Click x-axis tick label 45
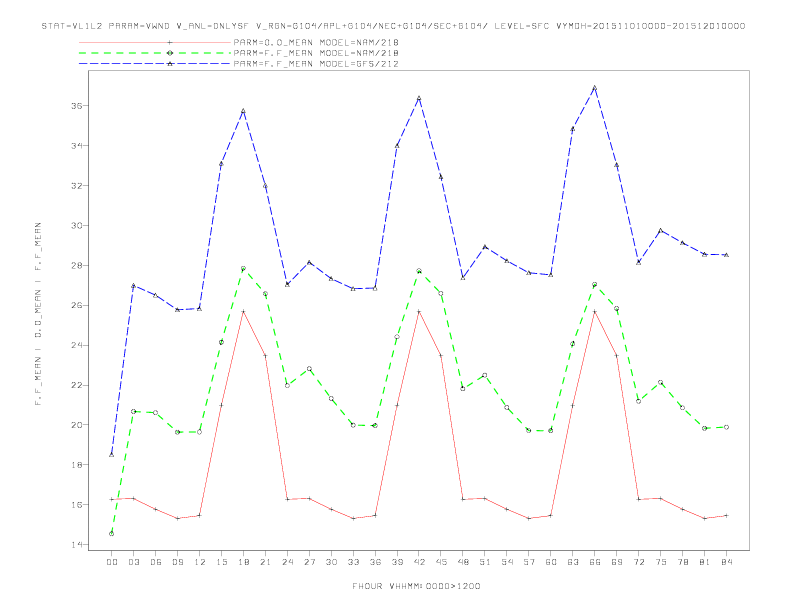This screenshot has height=612, width=792. 441,562
